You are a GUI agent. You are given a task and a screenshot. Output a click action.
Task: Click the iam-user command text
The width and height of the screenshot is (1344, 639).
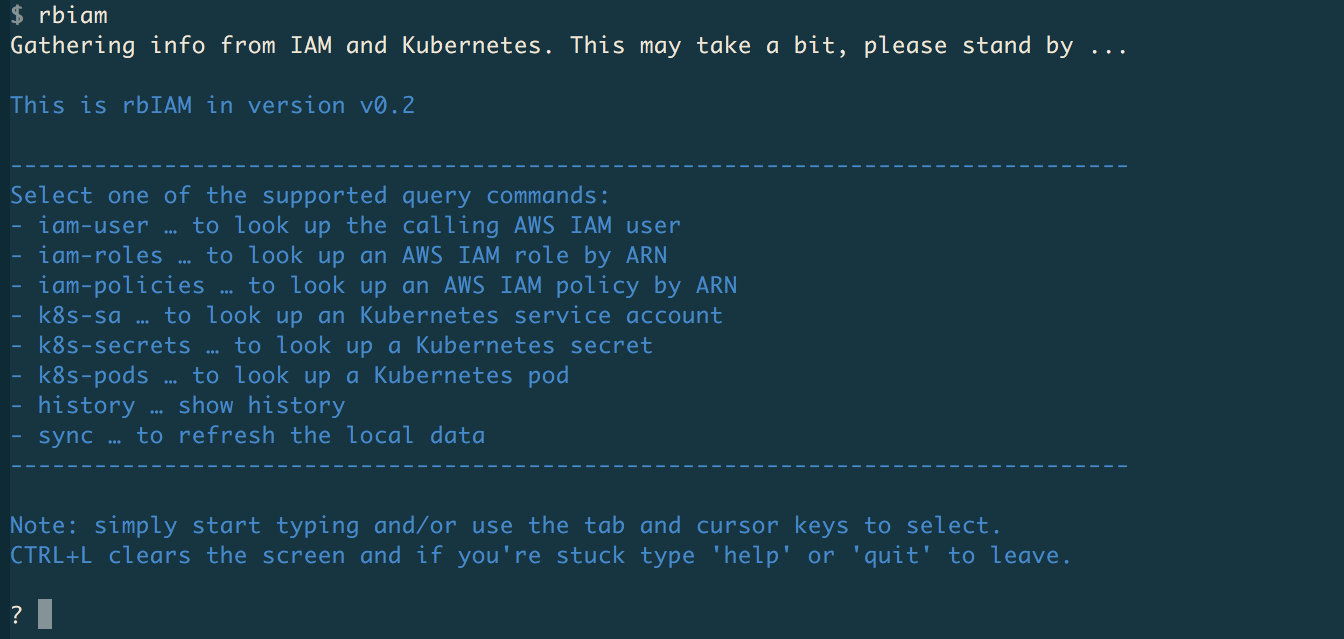pos(93,226)
